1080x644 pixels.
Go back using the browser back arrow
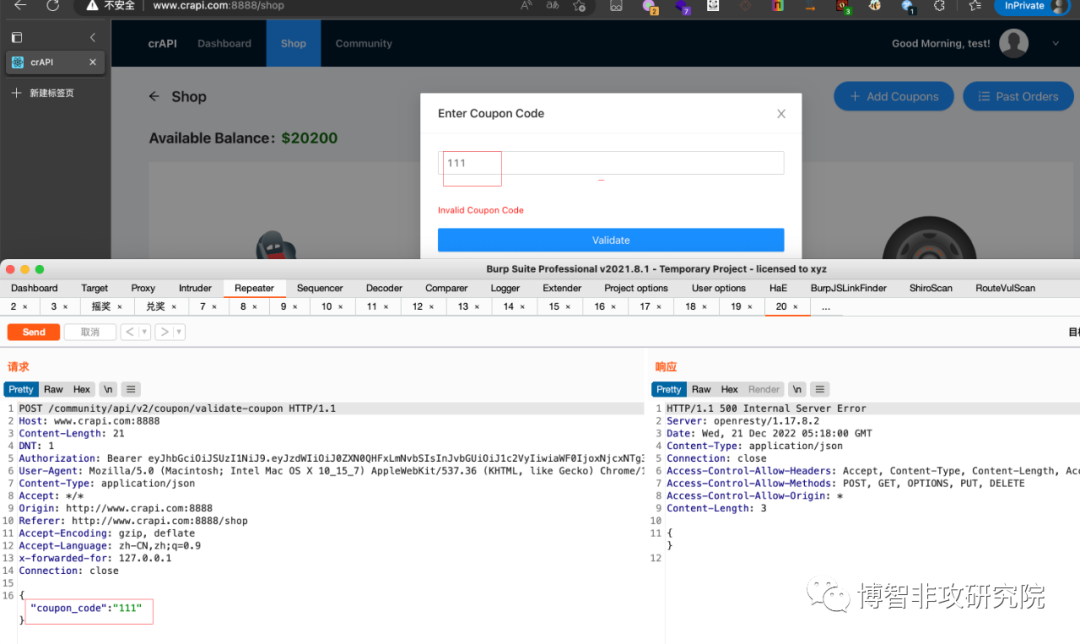[20, 5]
